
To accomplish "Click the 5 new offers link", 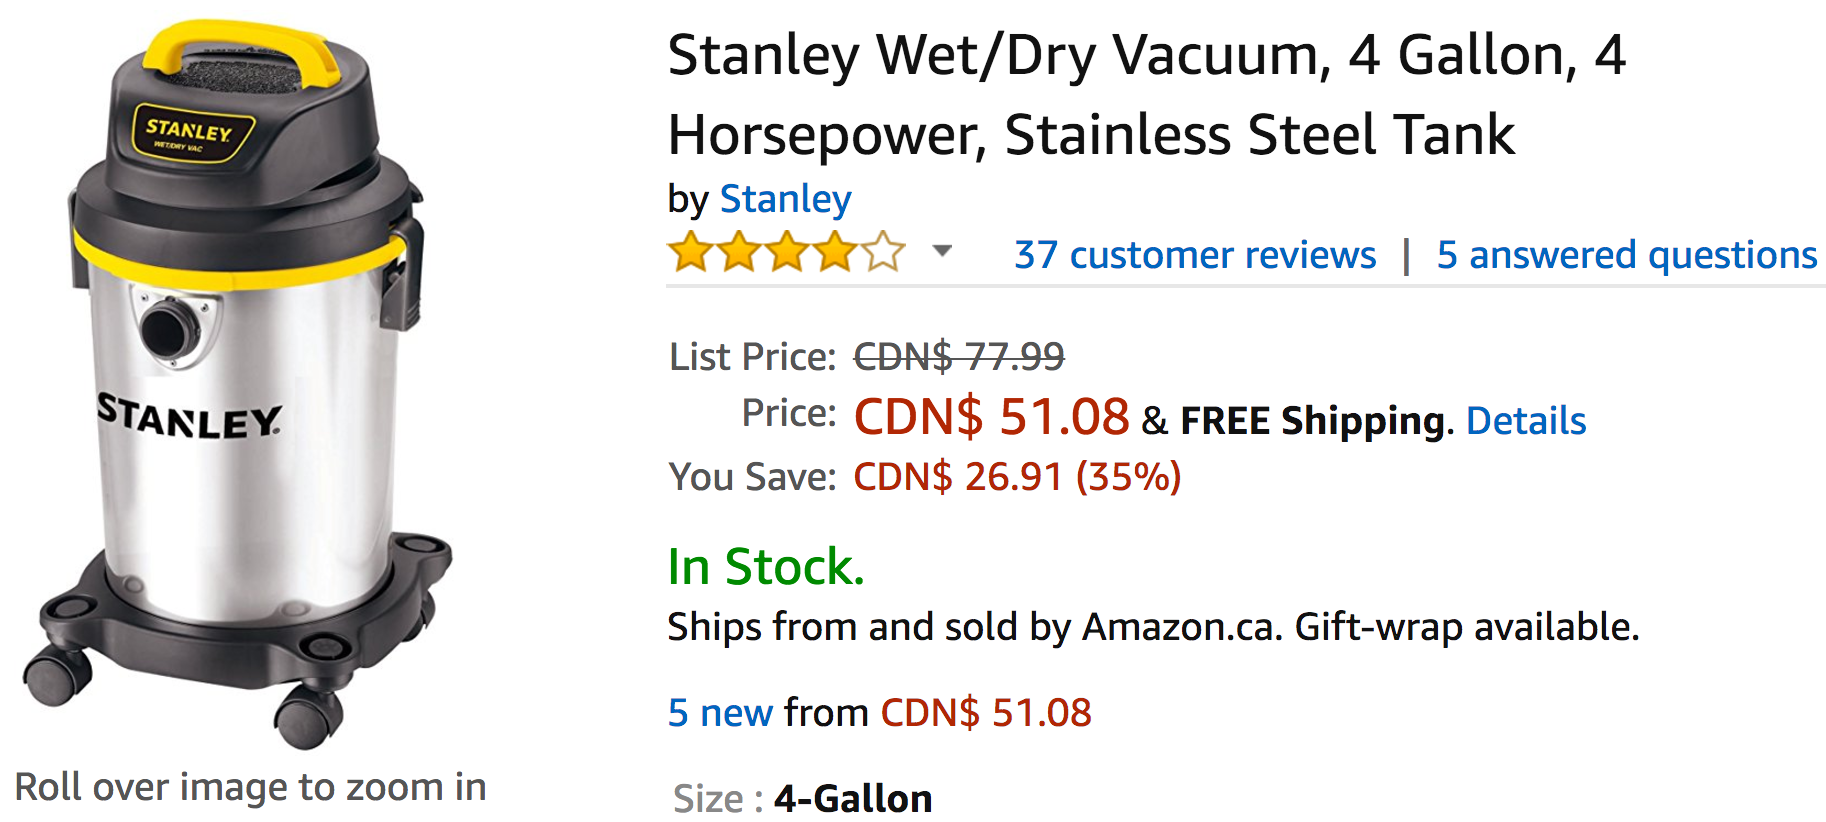I will tap(720, 713).
